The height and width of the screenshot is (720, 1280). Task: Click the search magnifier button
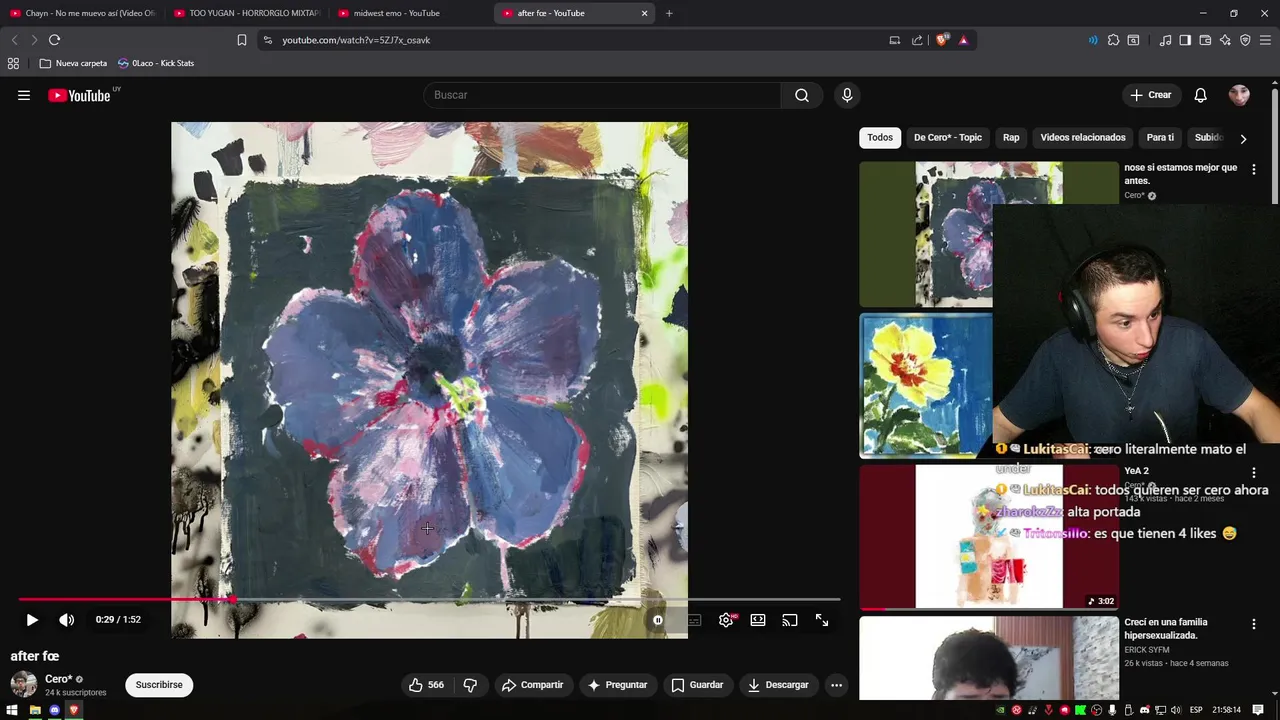point(802,95)
